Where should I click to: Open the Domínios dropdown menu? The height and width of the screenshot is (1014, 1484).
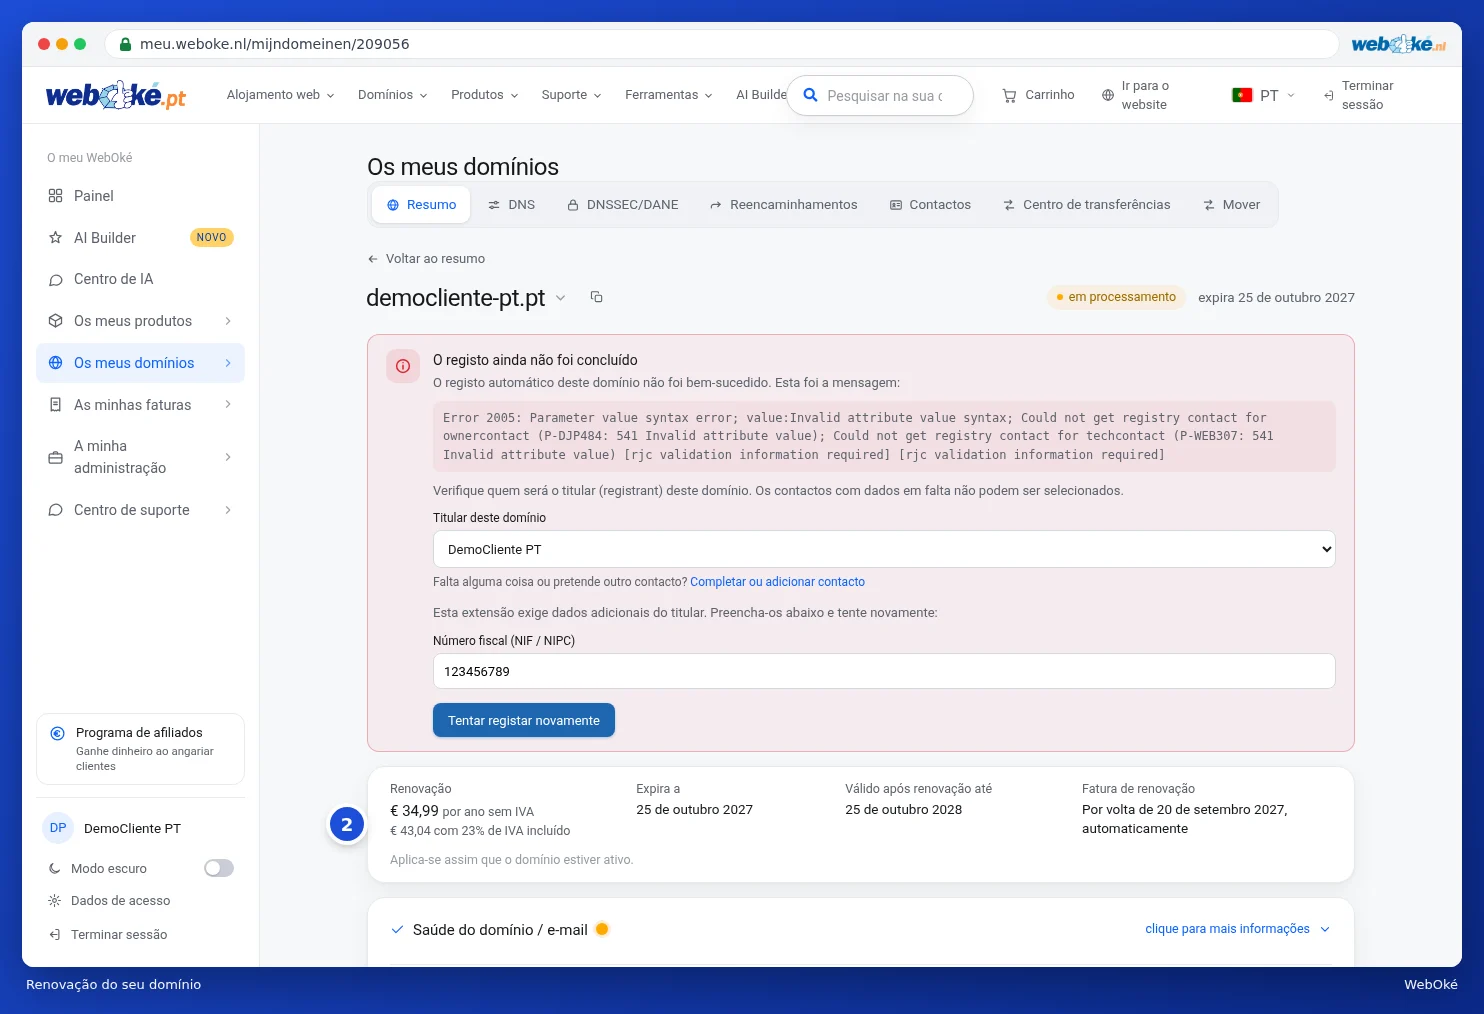pos(393,95)
